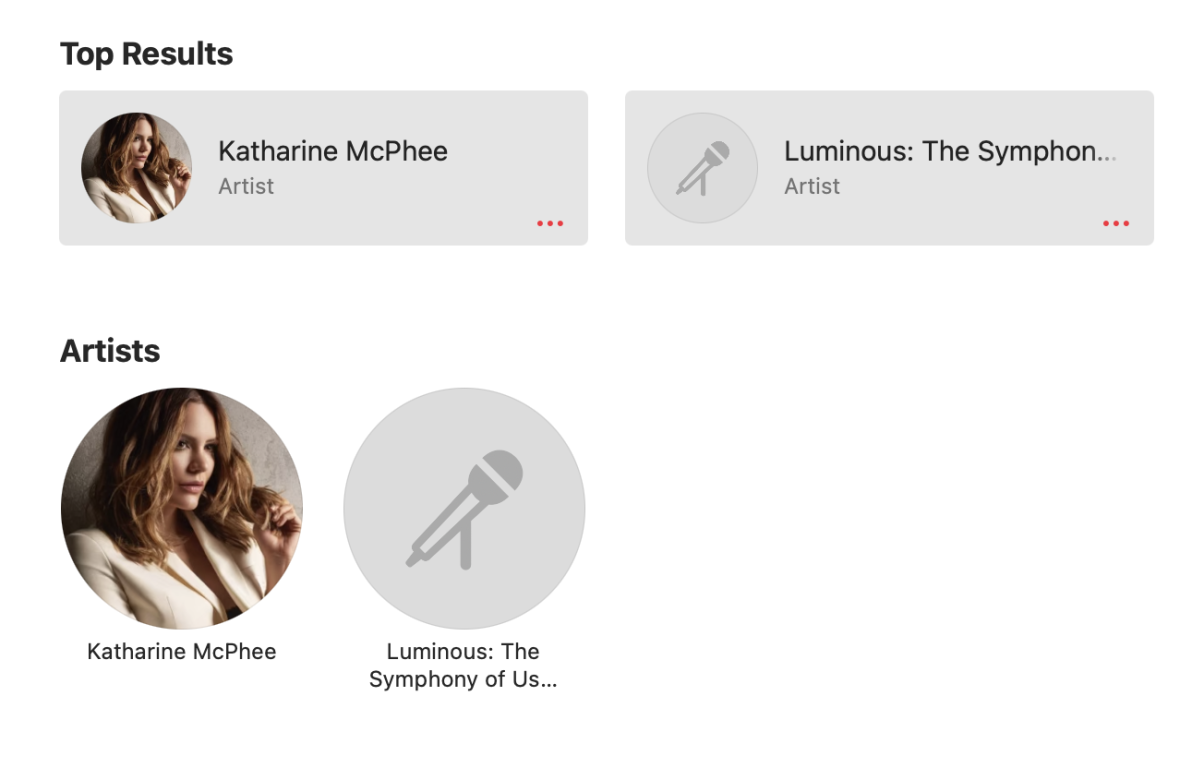Click large microphone placeholder under Artists
This screenshot has width=1180, height=768.
pos(464,508)
